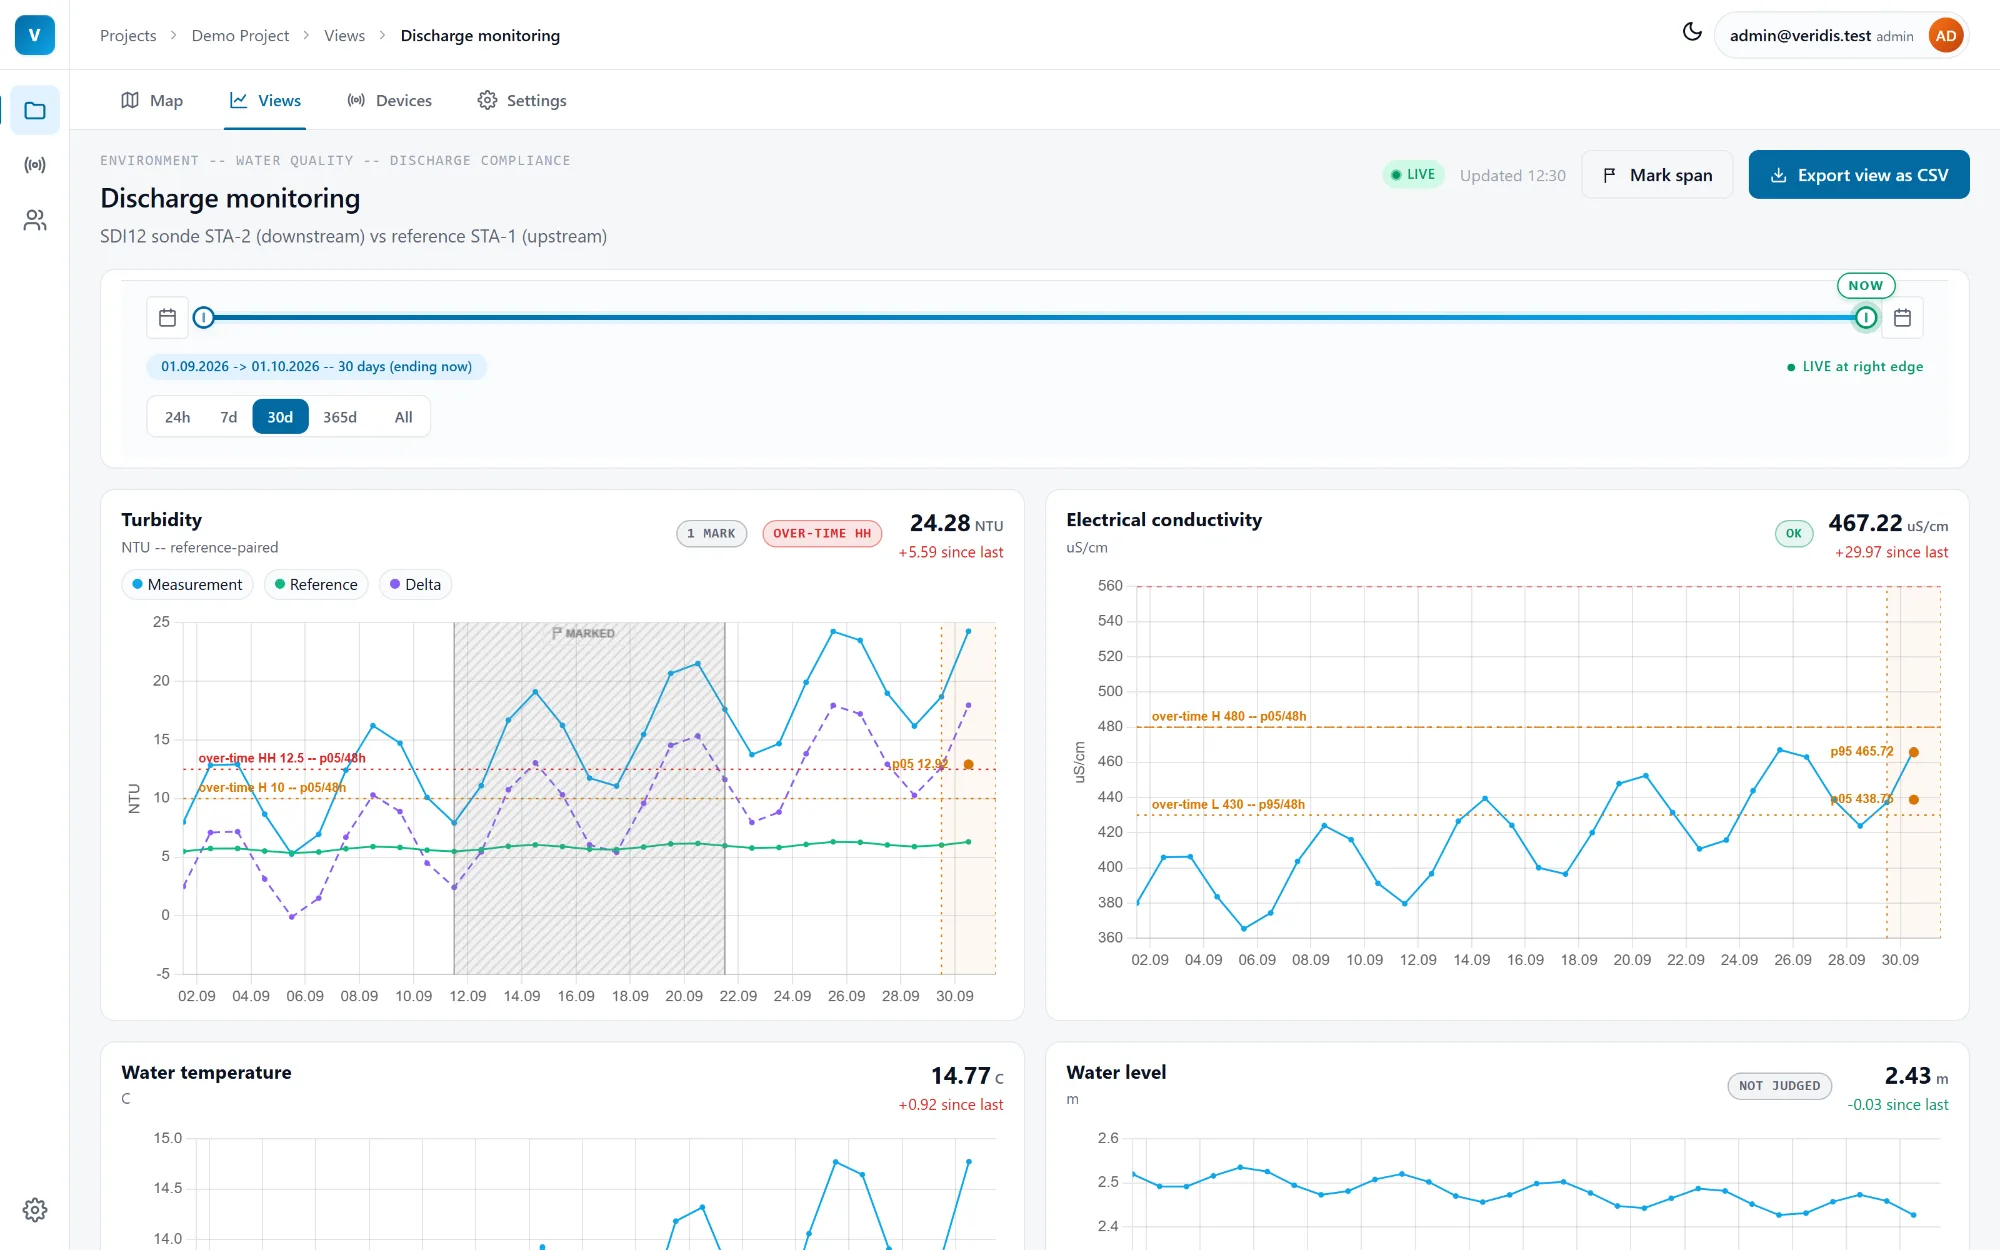Click the 467.22 uS/cm conductivity value
This screenshot has width=2000, height=1250.
tap(1888, 523)
